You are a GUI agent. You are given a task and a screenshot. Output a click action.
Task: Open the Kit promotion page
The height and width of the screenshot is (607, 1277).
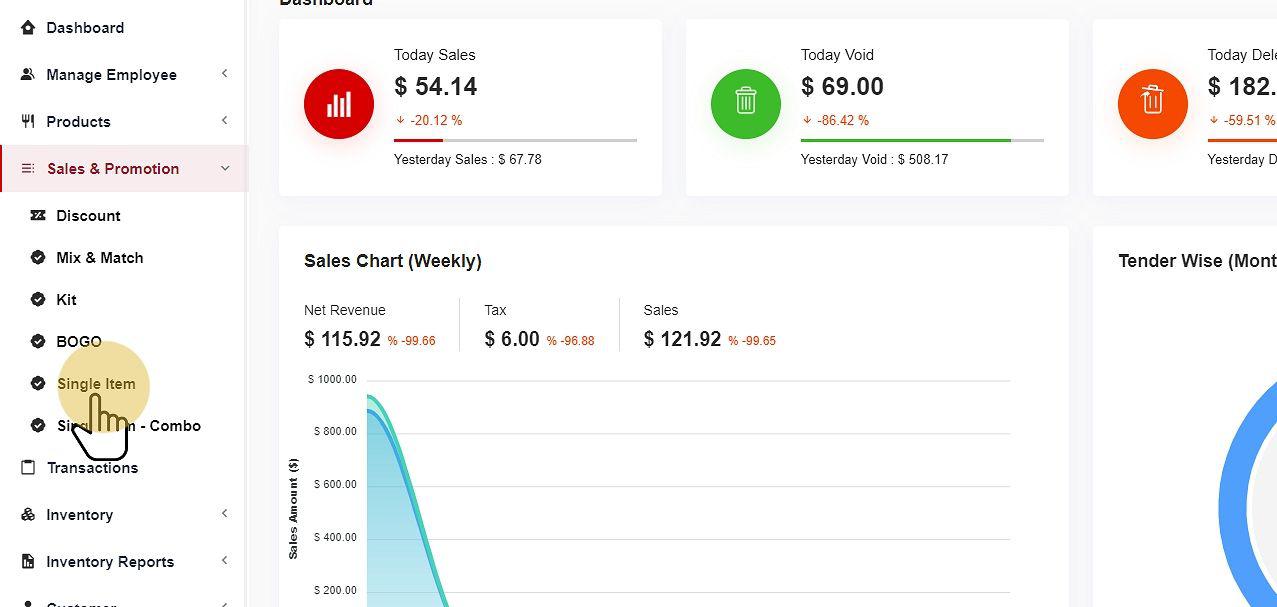(66, 300)
